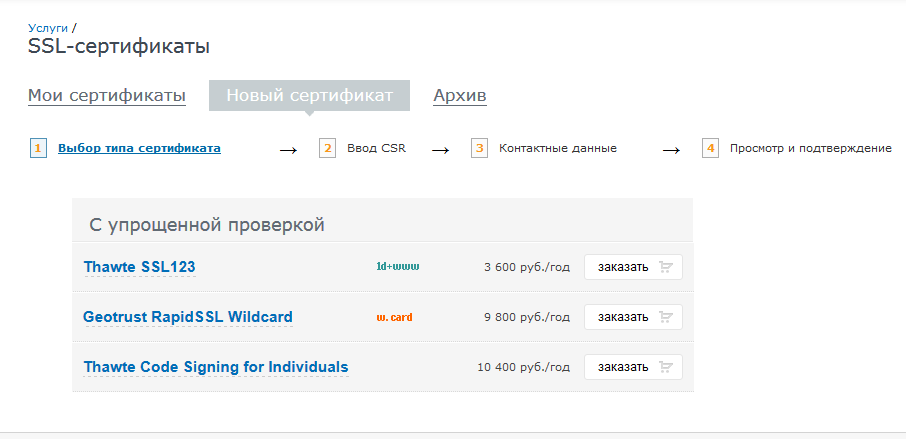Screen dimensions: 906x439
Task: Click step number 2 box
Action: point(328,148)
